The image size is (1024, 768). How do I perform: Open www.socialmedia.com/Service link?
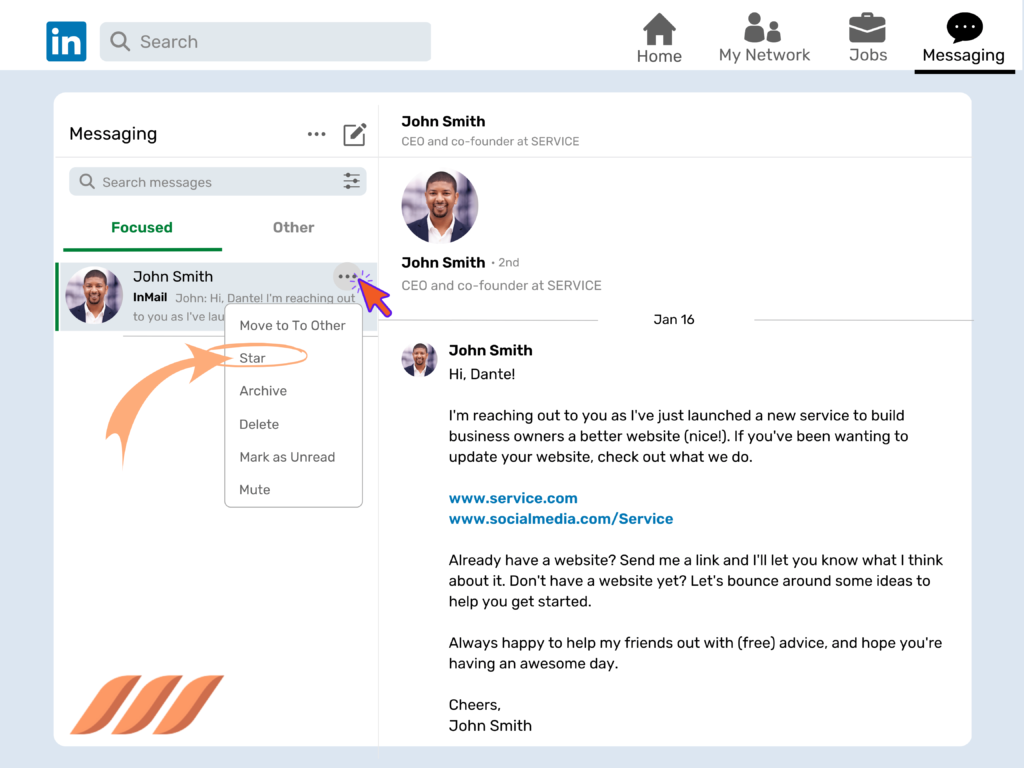click(560, 519)
